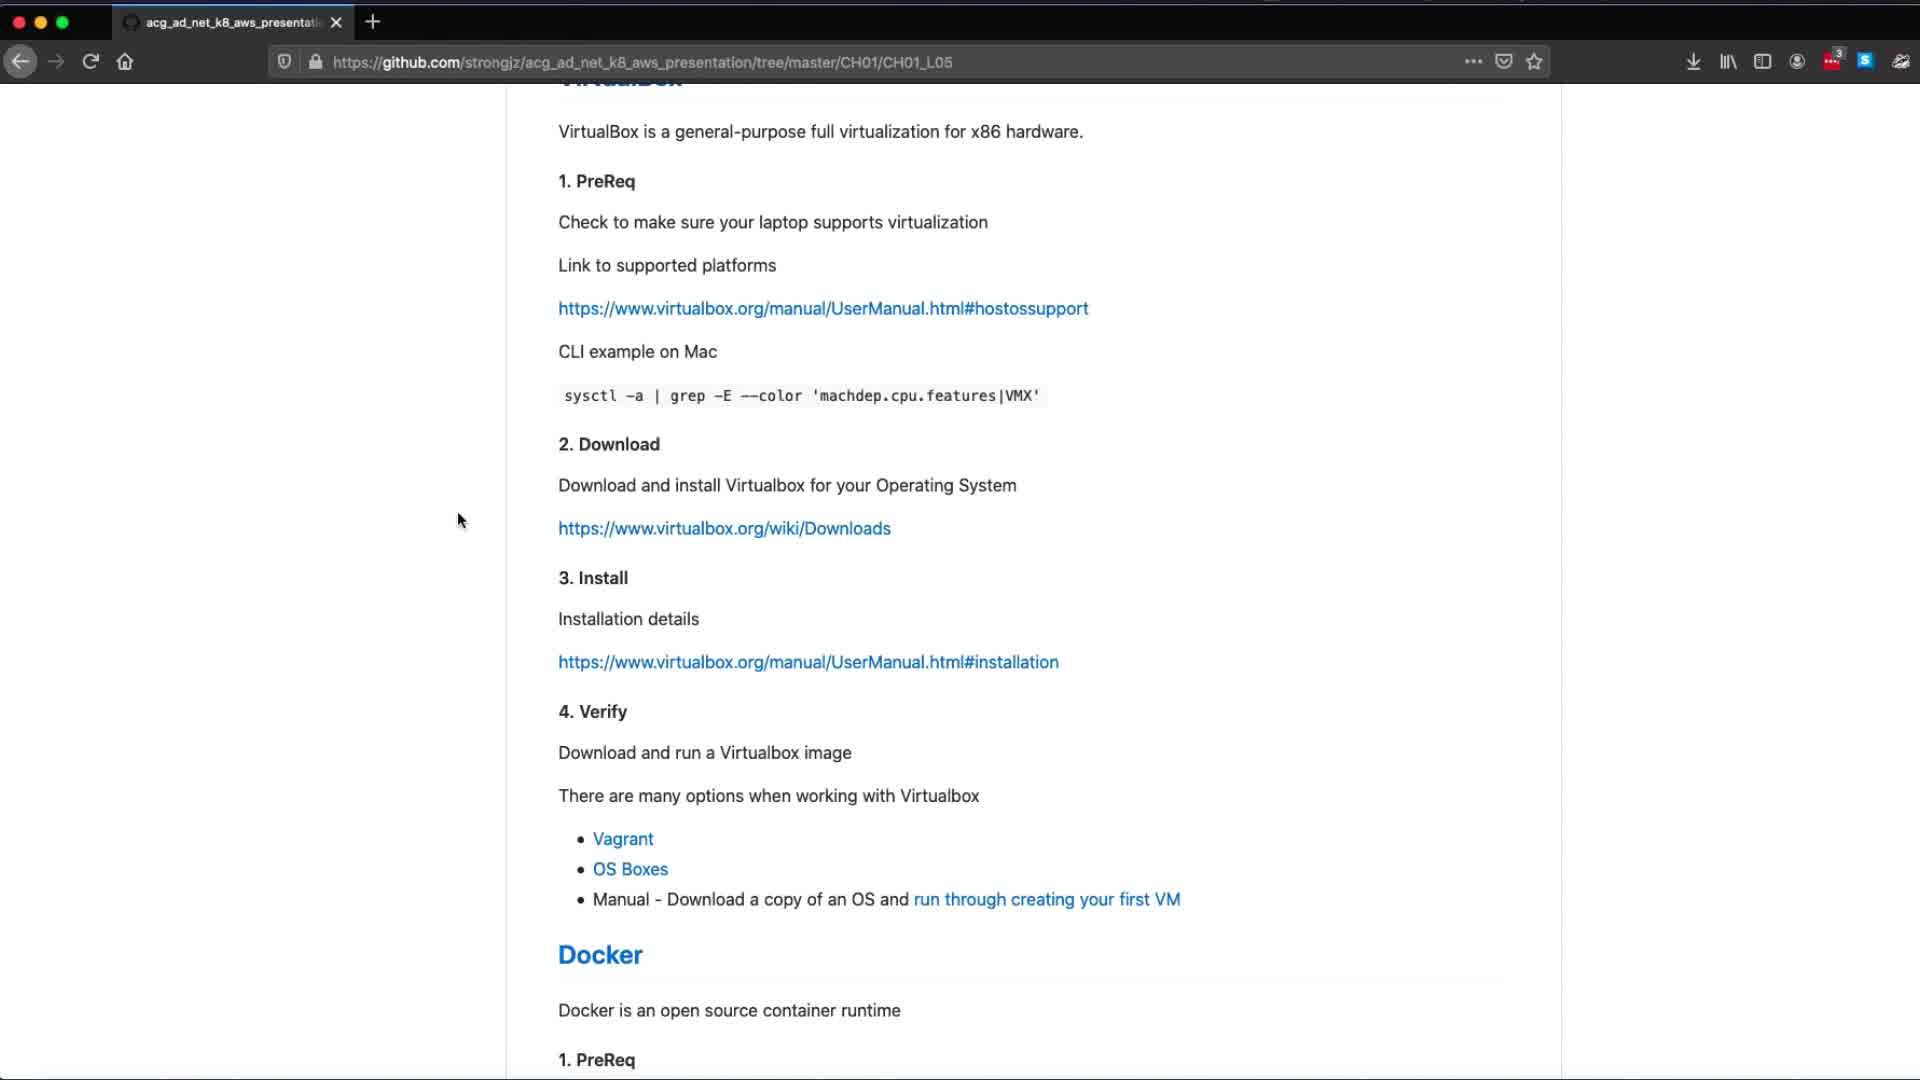Toggle the browser sidebar
This screenshot has width=1920, height=1080.
click(x=1762, y=62)
